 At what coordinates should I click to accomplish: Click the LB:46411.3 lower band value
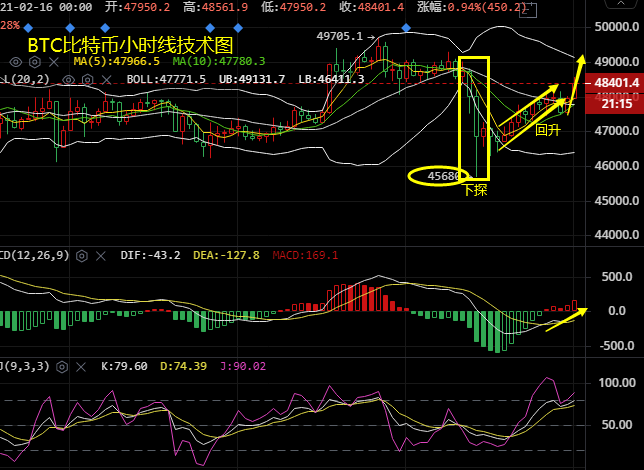(331, 79)
